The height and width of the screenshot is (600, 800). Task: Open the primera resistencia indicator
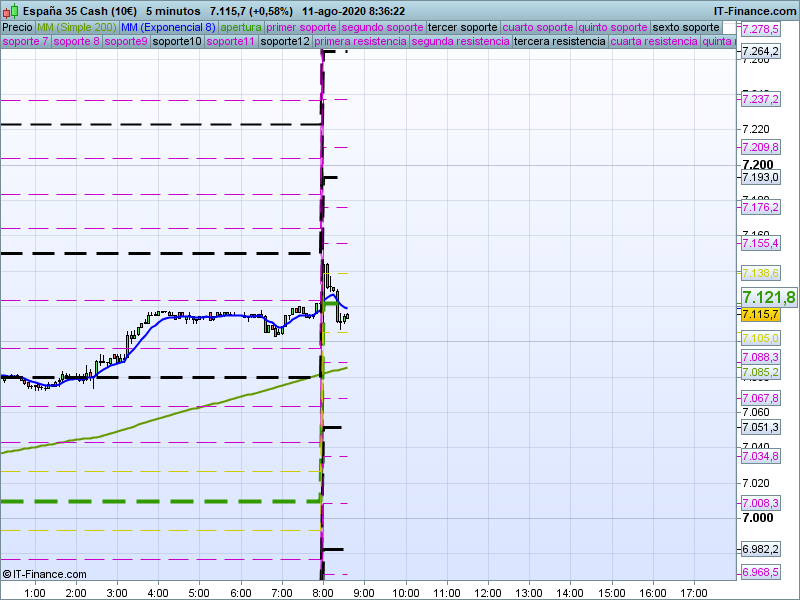pyautogui.click(x=360, y=42)
